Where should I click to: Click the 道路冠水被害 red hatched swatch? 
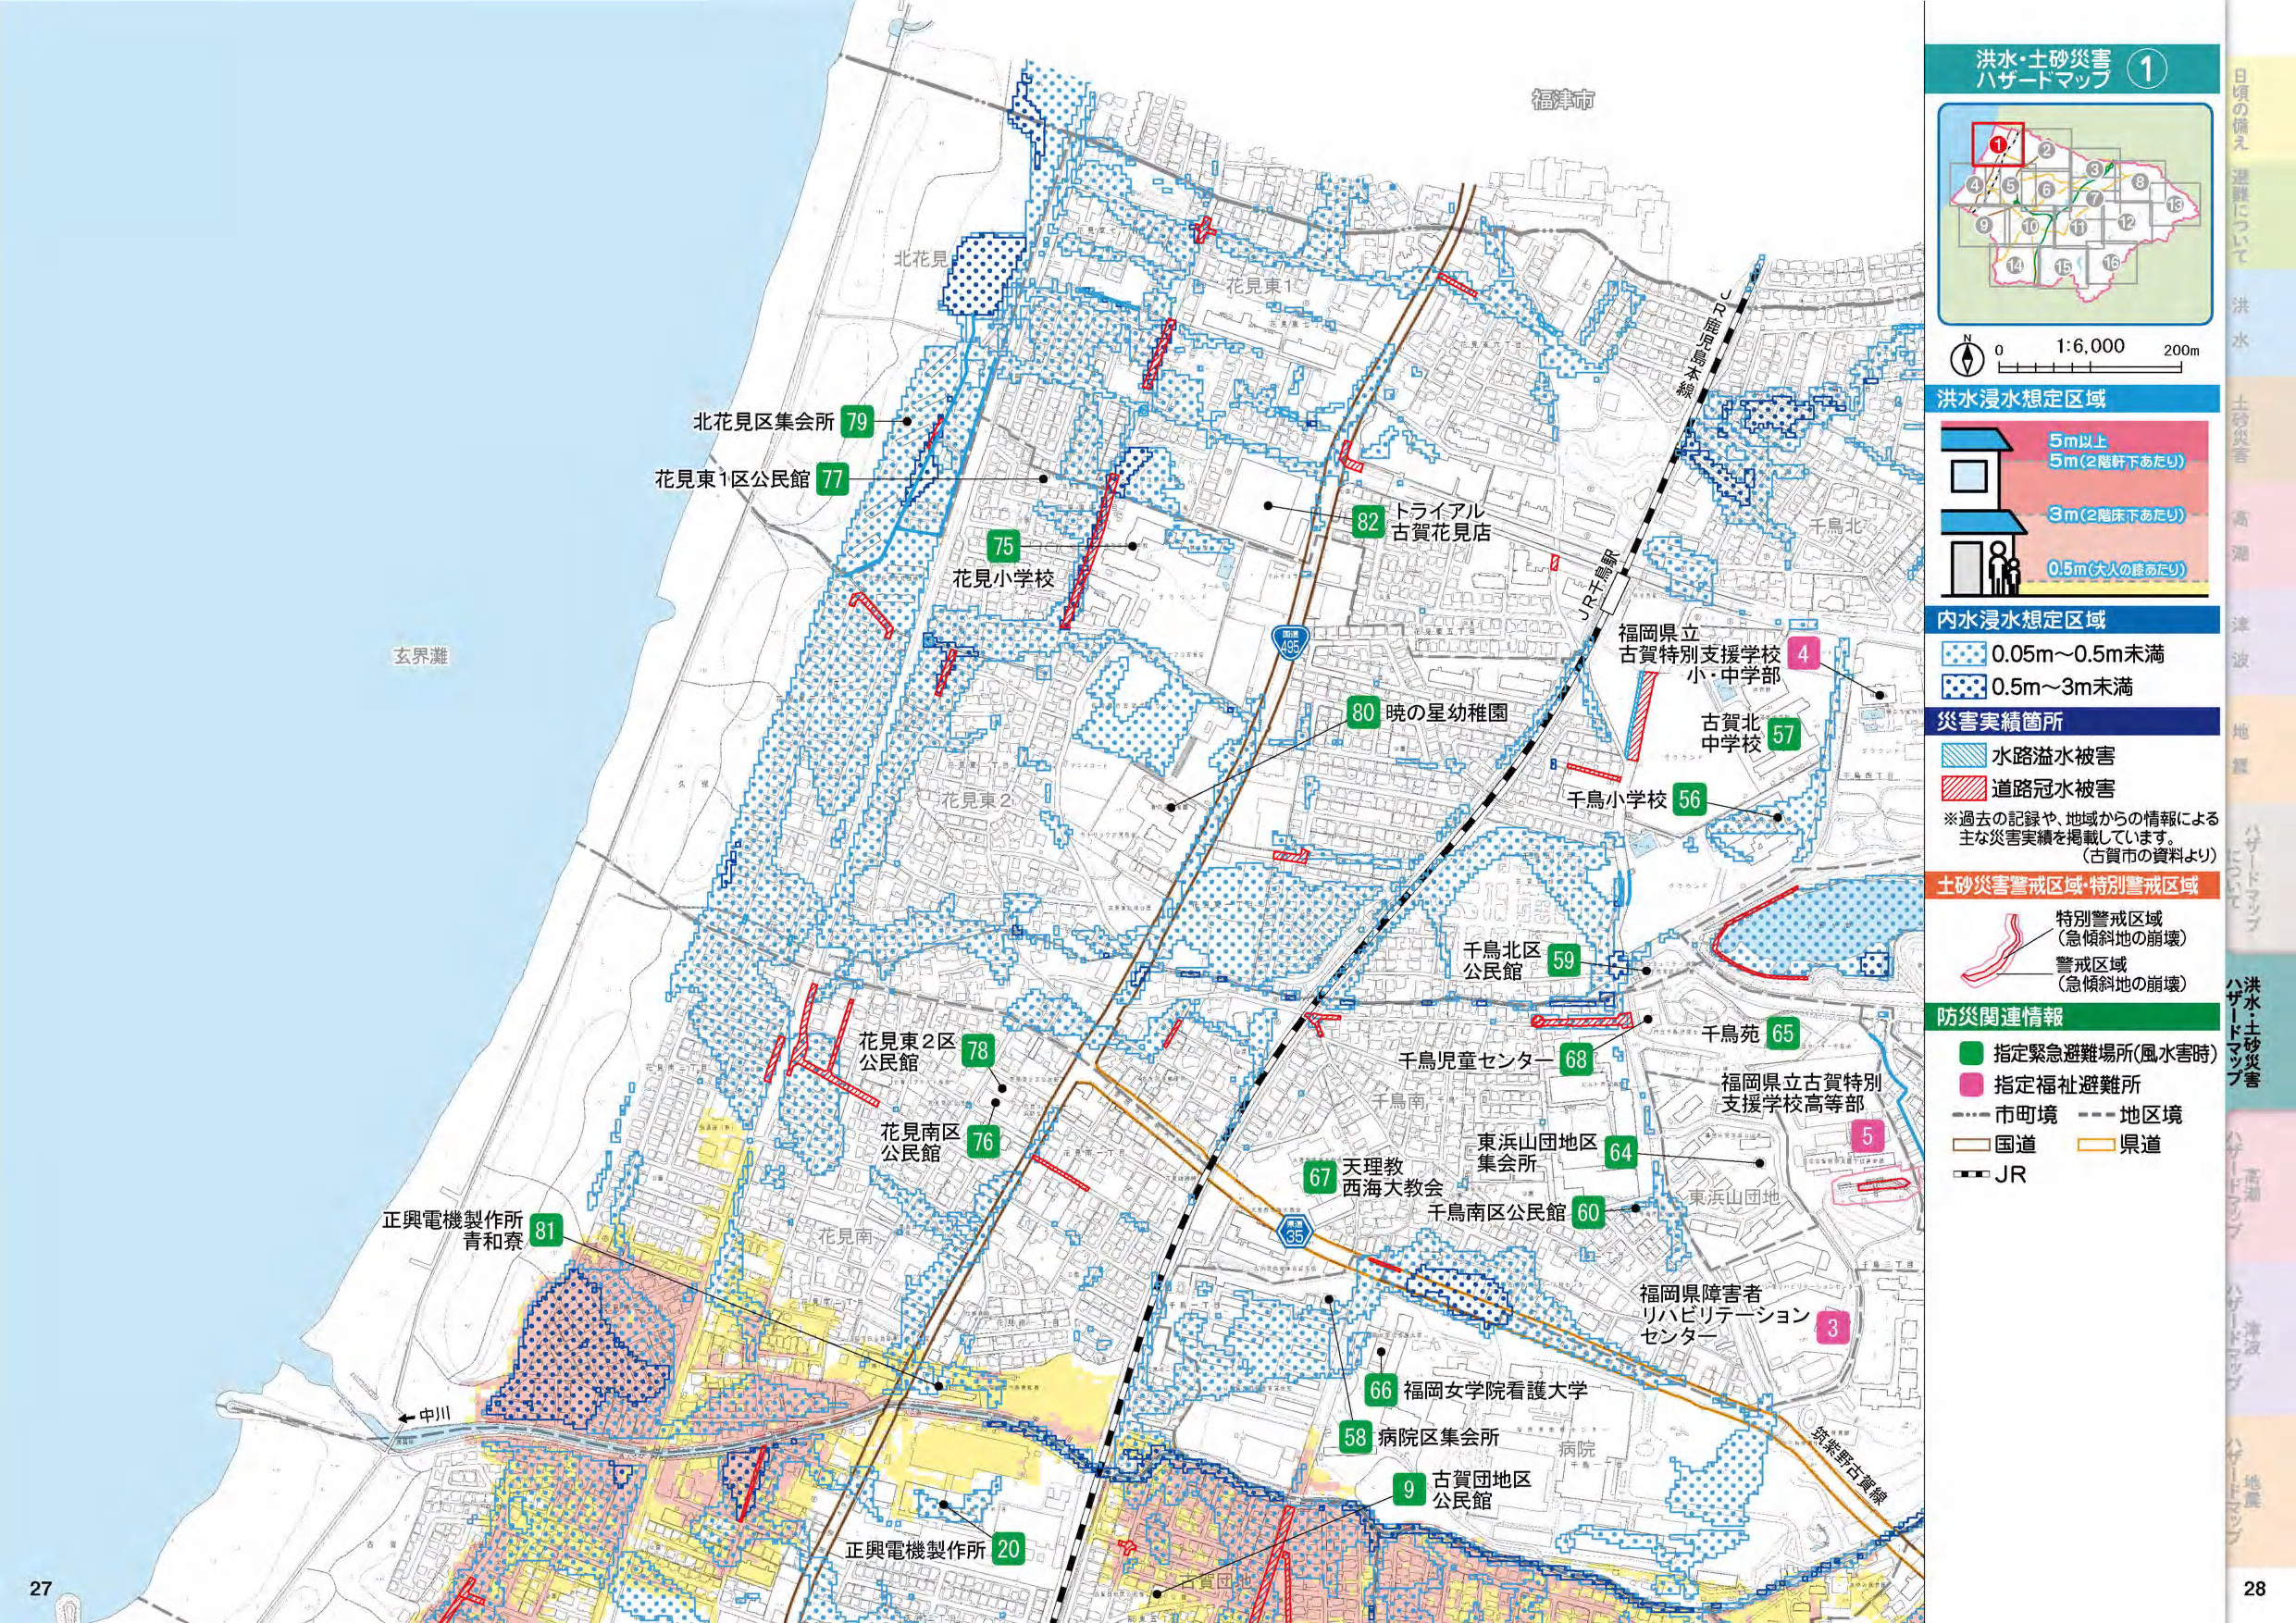1965,788
